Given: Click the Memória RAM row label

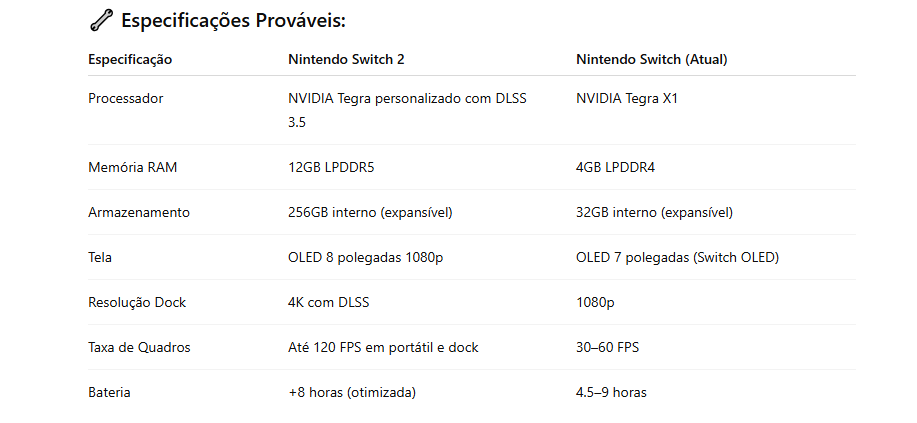Looking at the screenshot, I should coord(133,167).
